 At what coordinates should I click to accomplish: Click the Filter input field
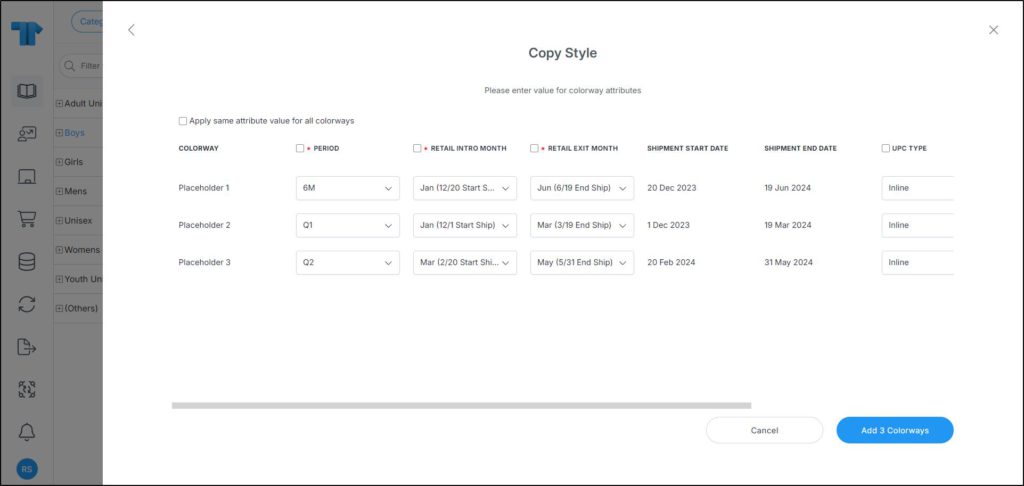click(x=82, y=66)
